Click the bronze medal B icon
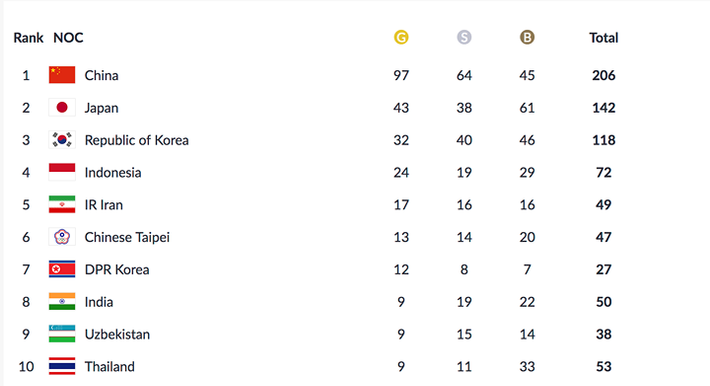The width and height of the screenshot is (710, 386). pos(527,37)
